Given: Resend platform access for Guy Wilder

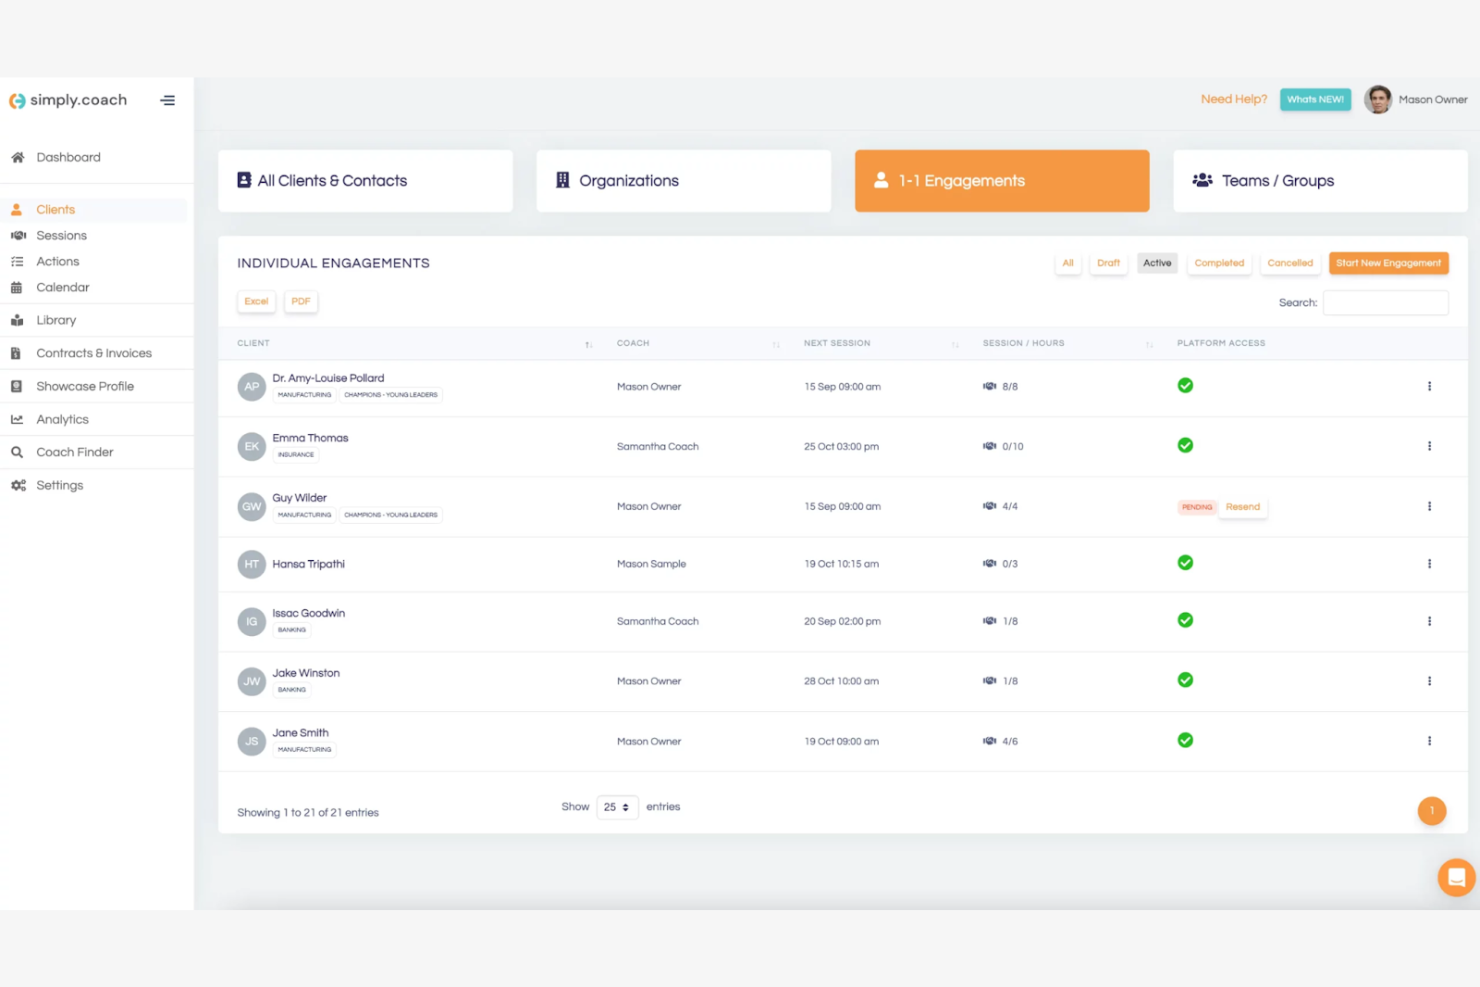Looking at the screenshot, I should click(x=1242, y=507).
